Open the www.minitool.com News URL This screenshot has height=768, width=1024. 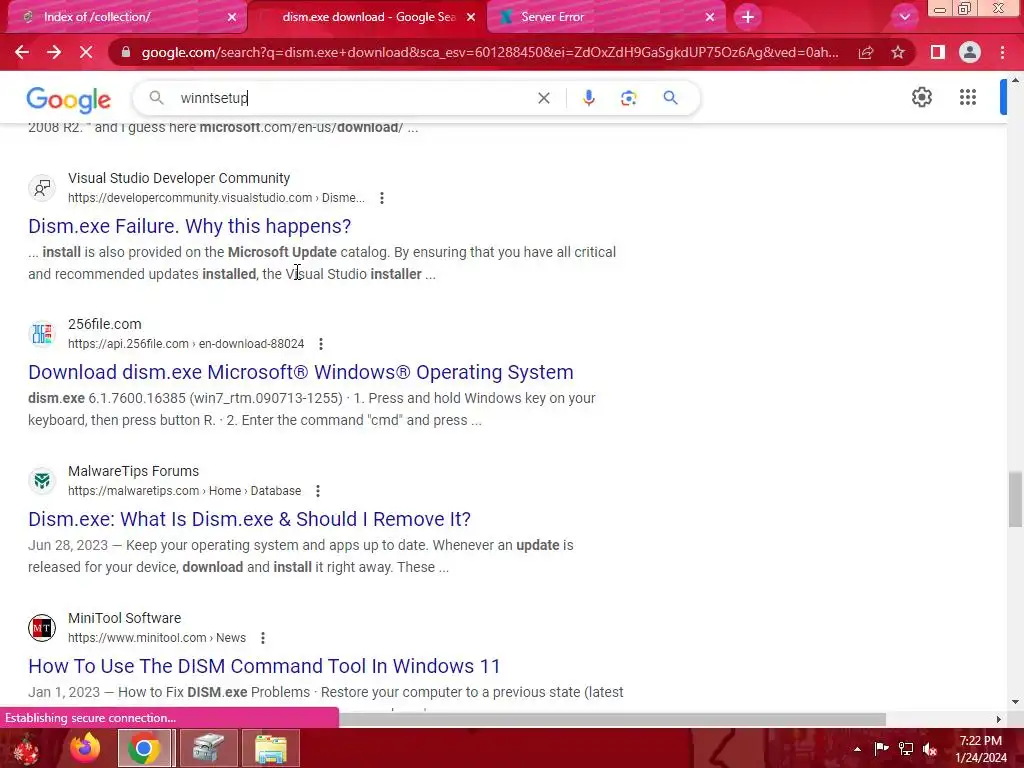[157, 638]
